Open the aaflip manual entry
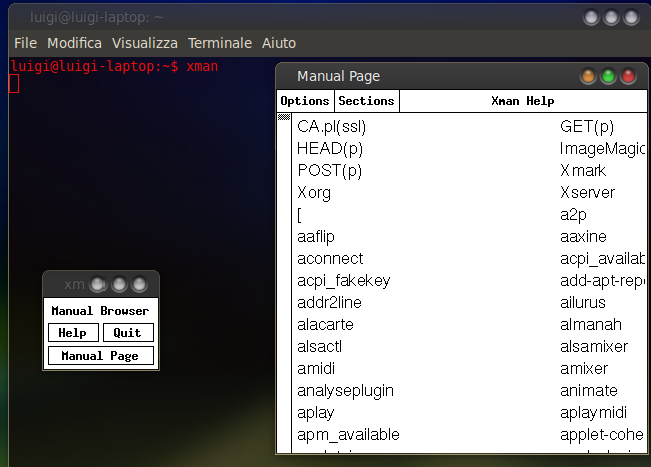 (316, 237)
